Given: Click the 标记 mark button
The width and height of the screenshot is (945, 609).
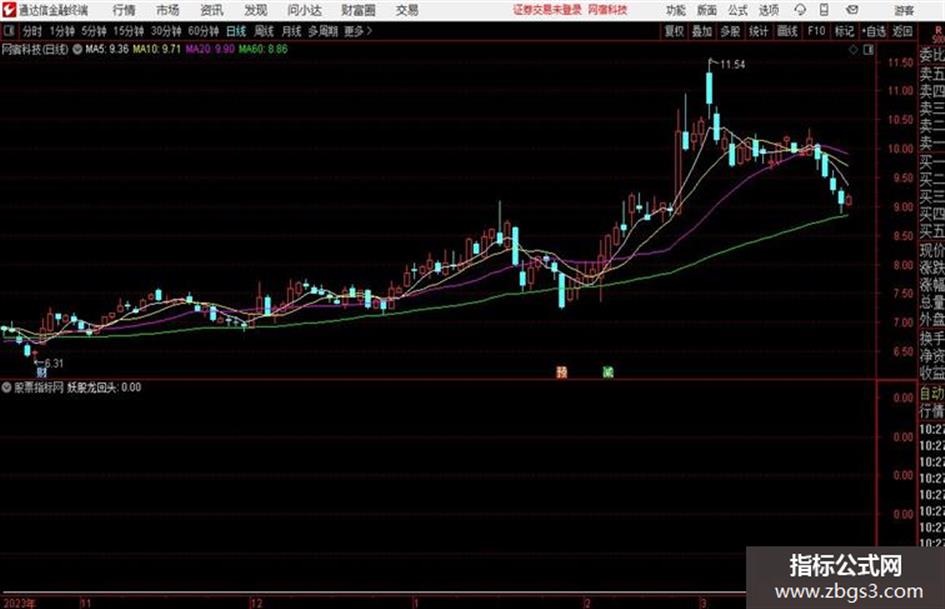Looking at the screenshot, I should [x=844, y=31].
